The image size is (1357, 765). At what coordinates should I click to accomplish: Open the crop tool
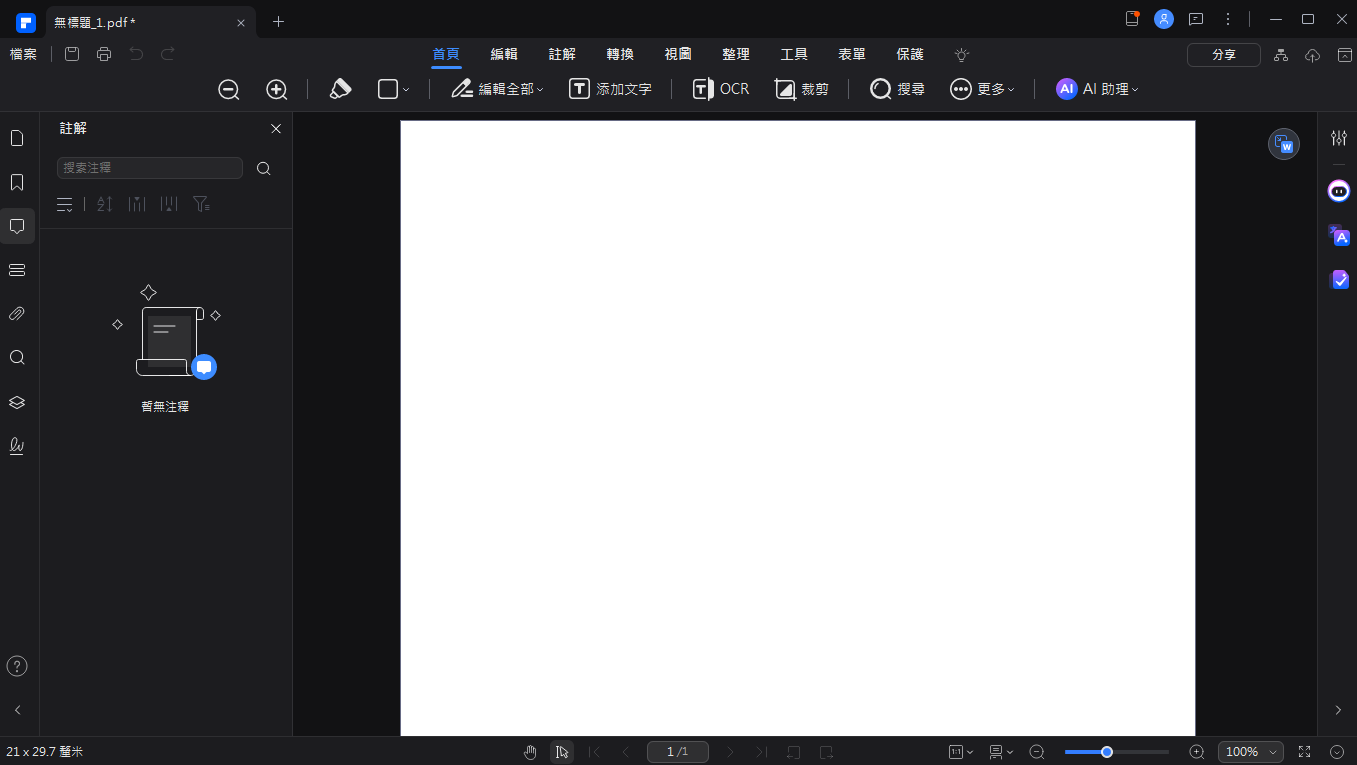tap(801, 89)
